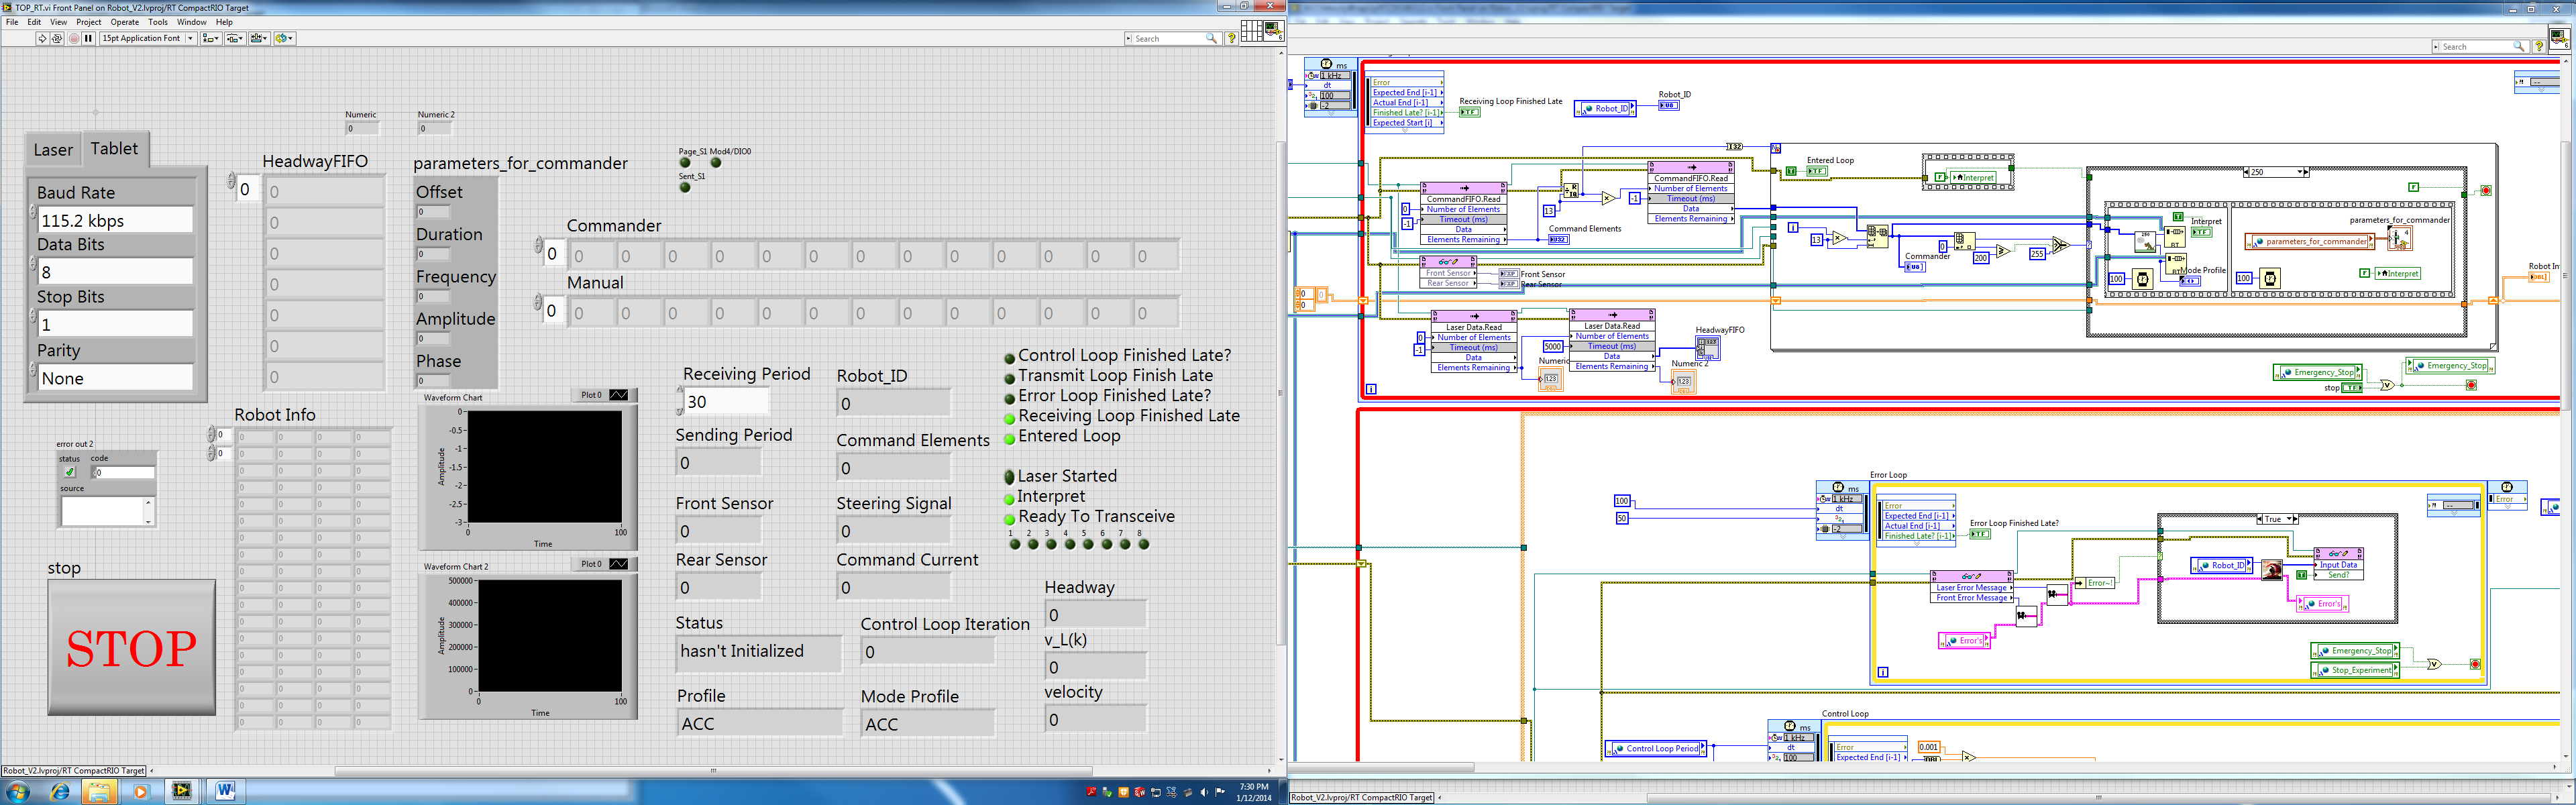Click the context help question mark icon
This screenshot has height=805, width=2576.
tap(1232, 38)
